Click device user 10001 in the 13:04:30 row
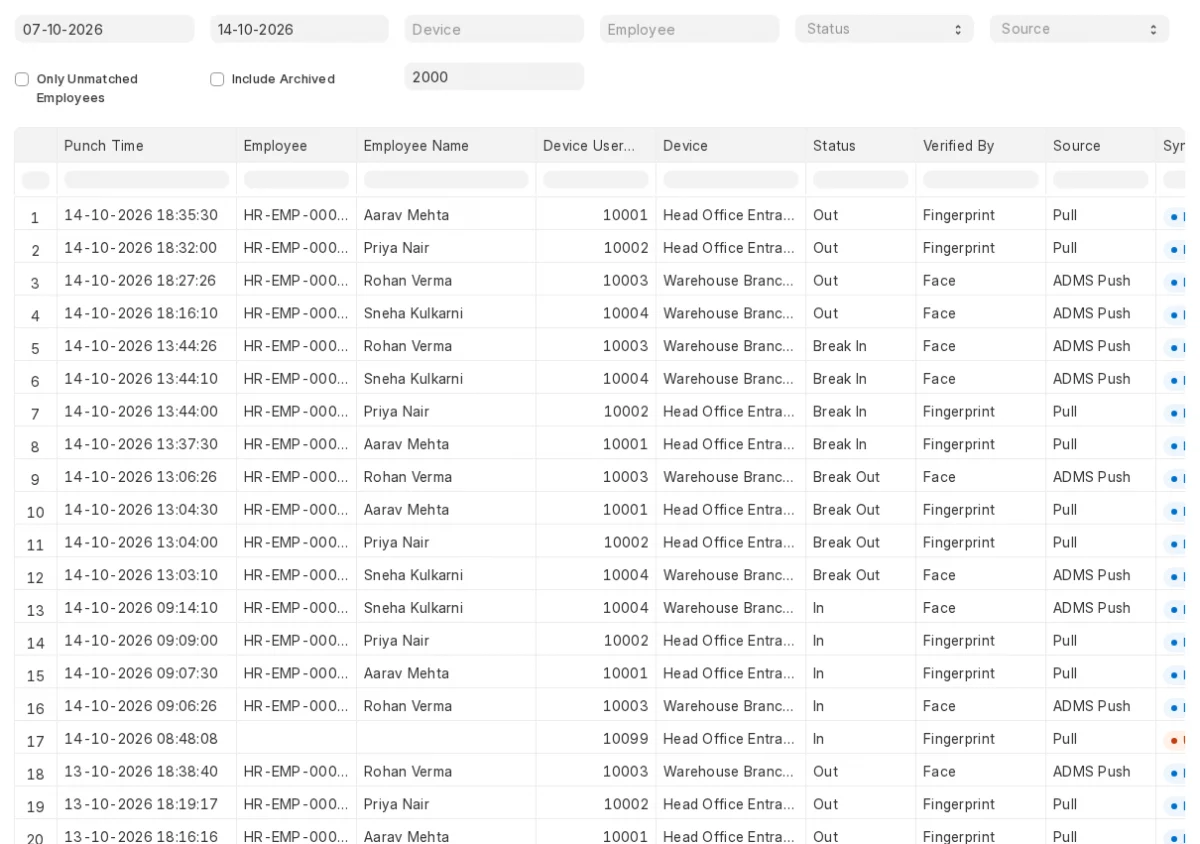This screenshot has height=844, width=1200. (625, 510)
